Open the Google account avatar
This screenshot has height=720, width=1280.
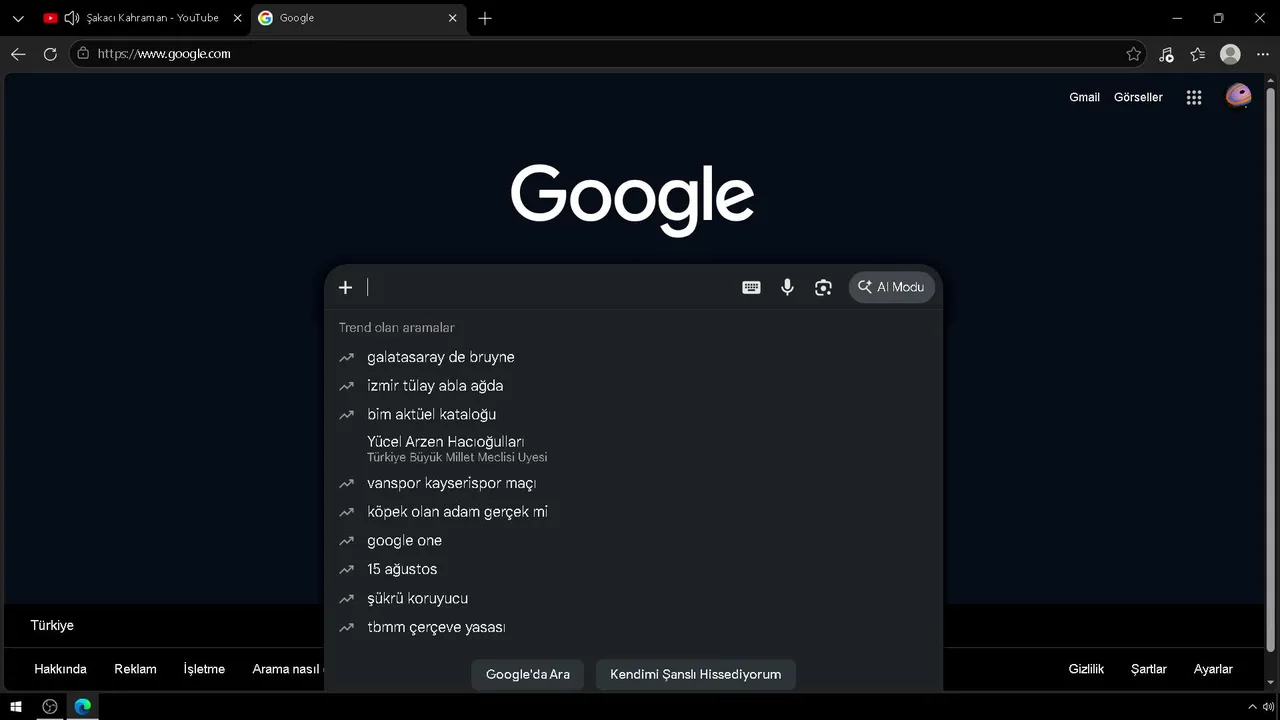pyautogui.click(x=1238, y=96)
